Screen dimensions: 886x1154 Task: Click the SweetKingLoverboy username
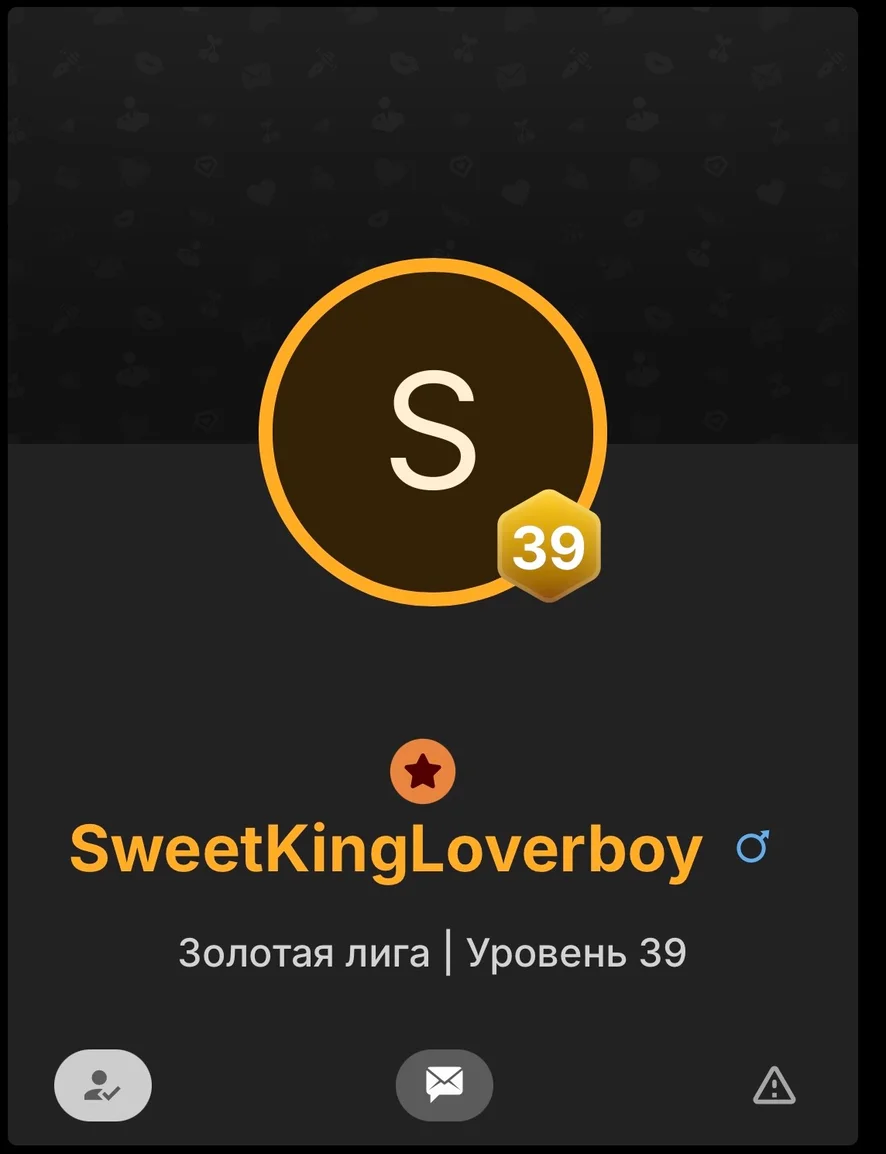click(385, 850)
